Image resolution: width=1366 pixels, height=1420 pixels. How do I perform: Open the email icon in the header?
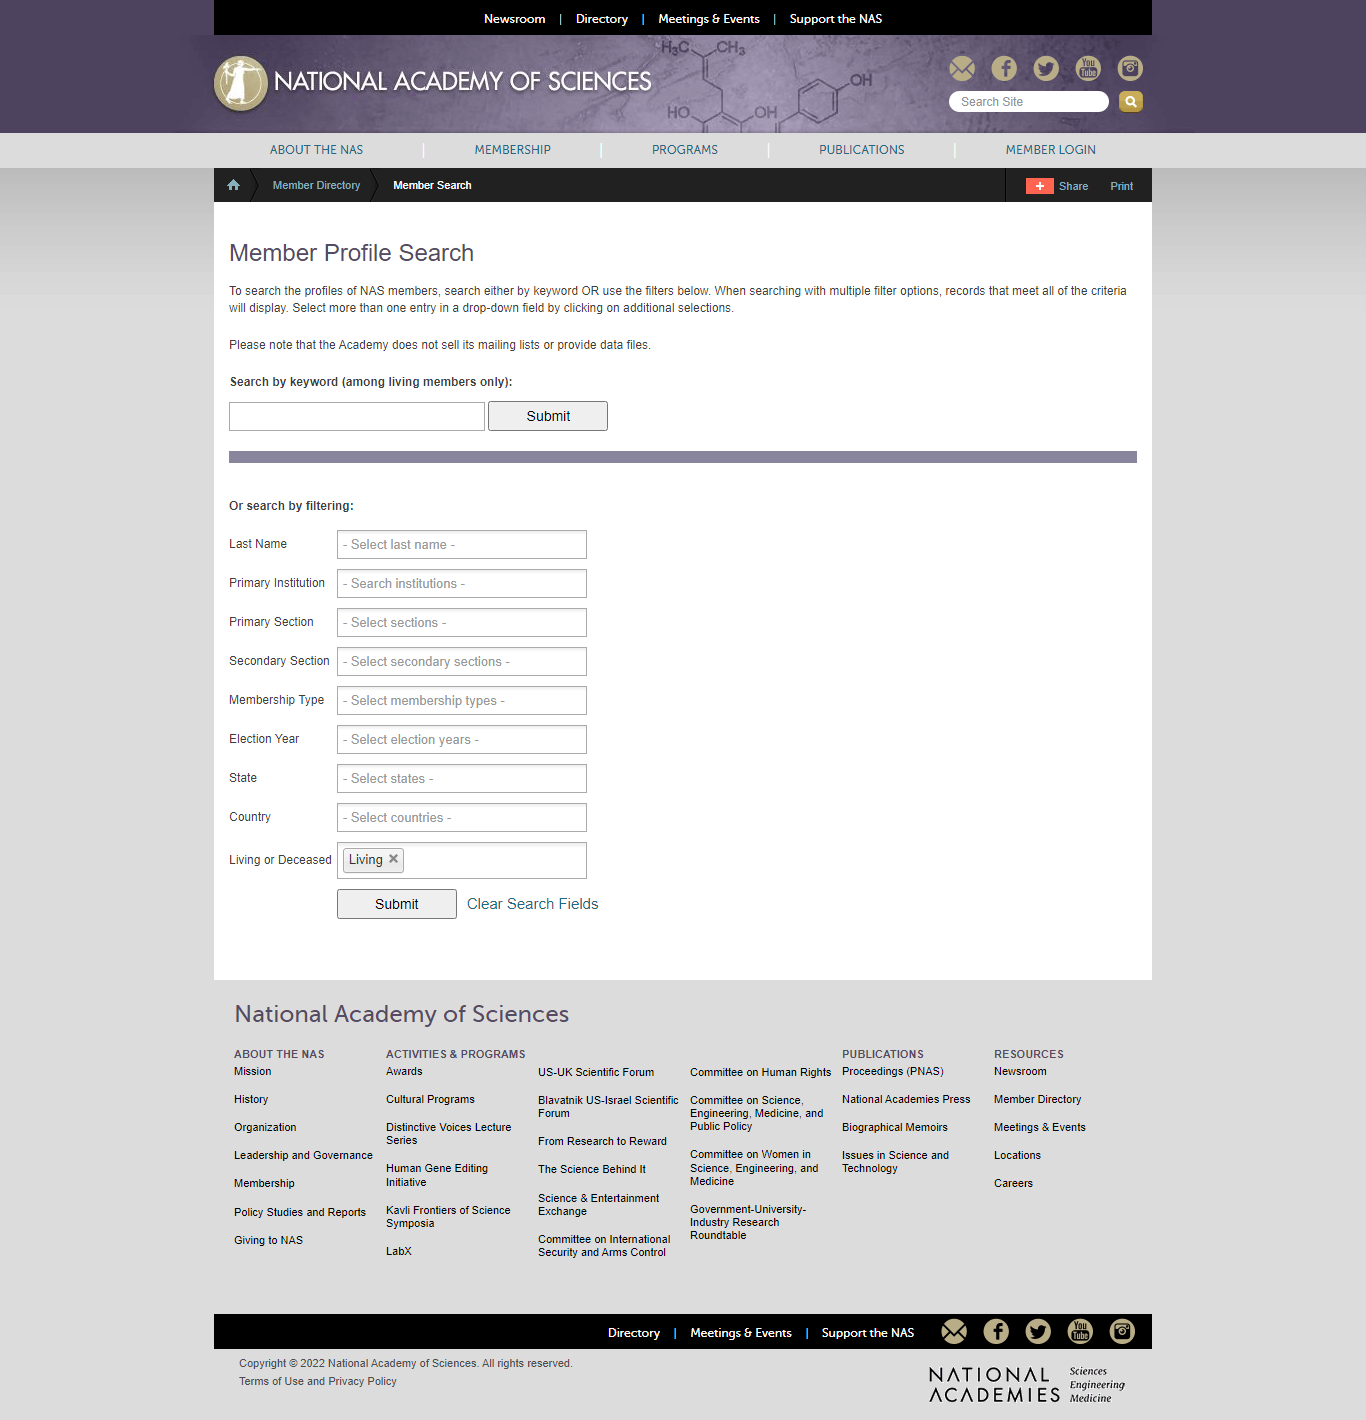pos(962,68)
